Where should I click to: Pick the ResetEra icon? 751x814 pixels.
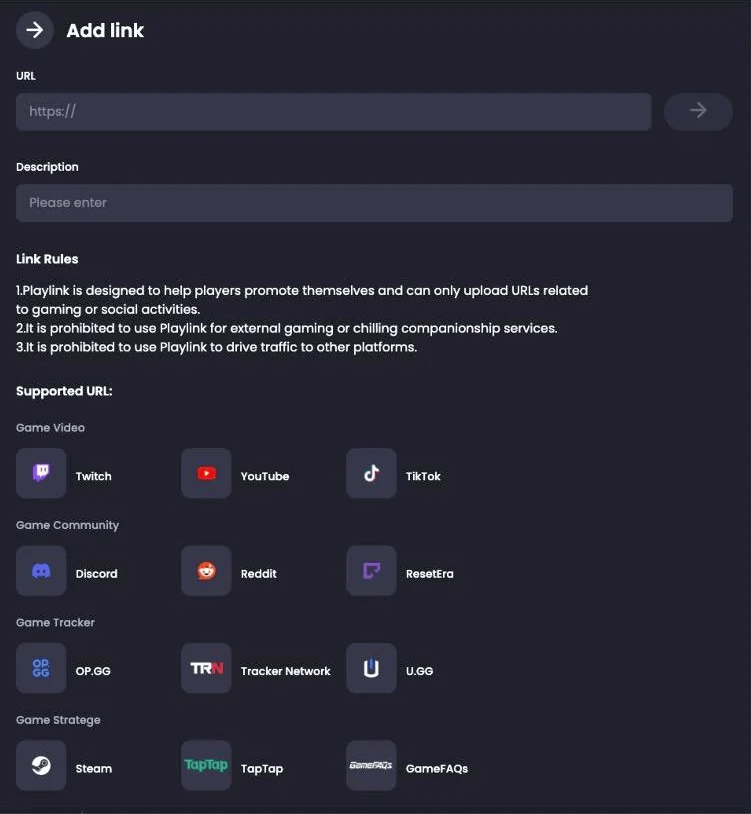(371, 571)
